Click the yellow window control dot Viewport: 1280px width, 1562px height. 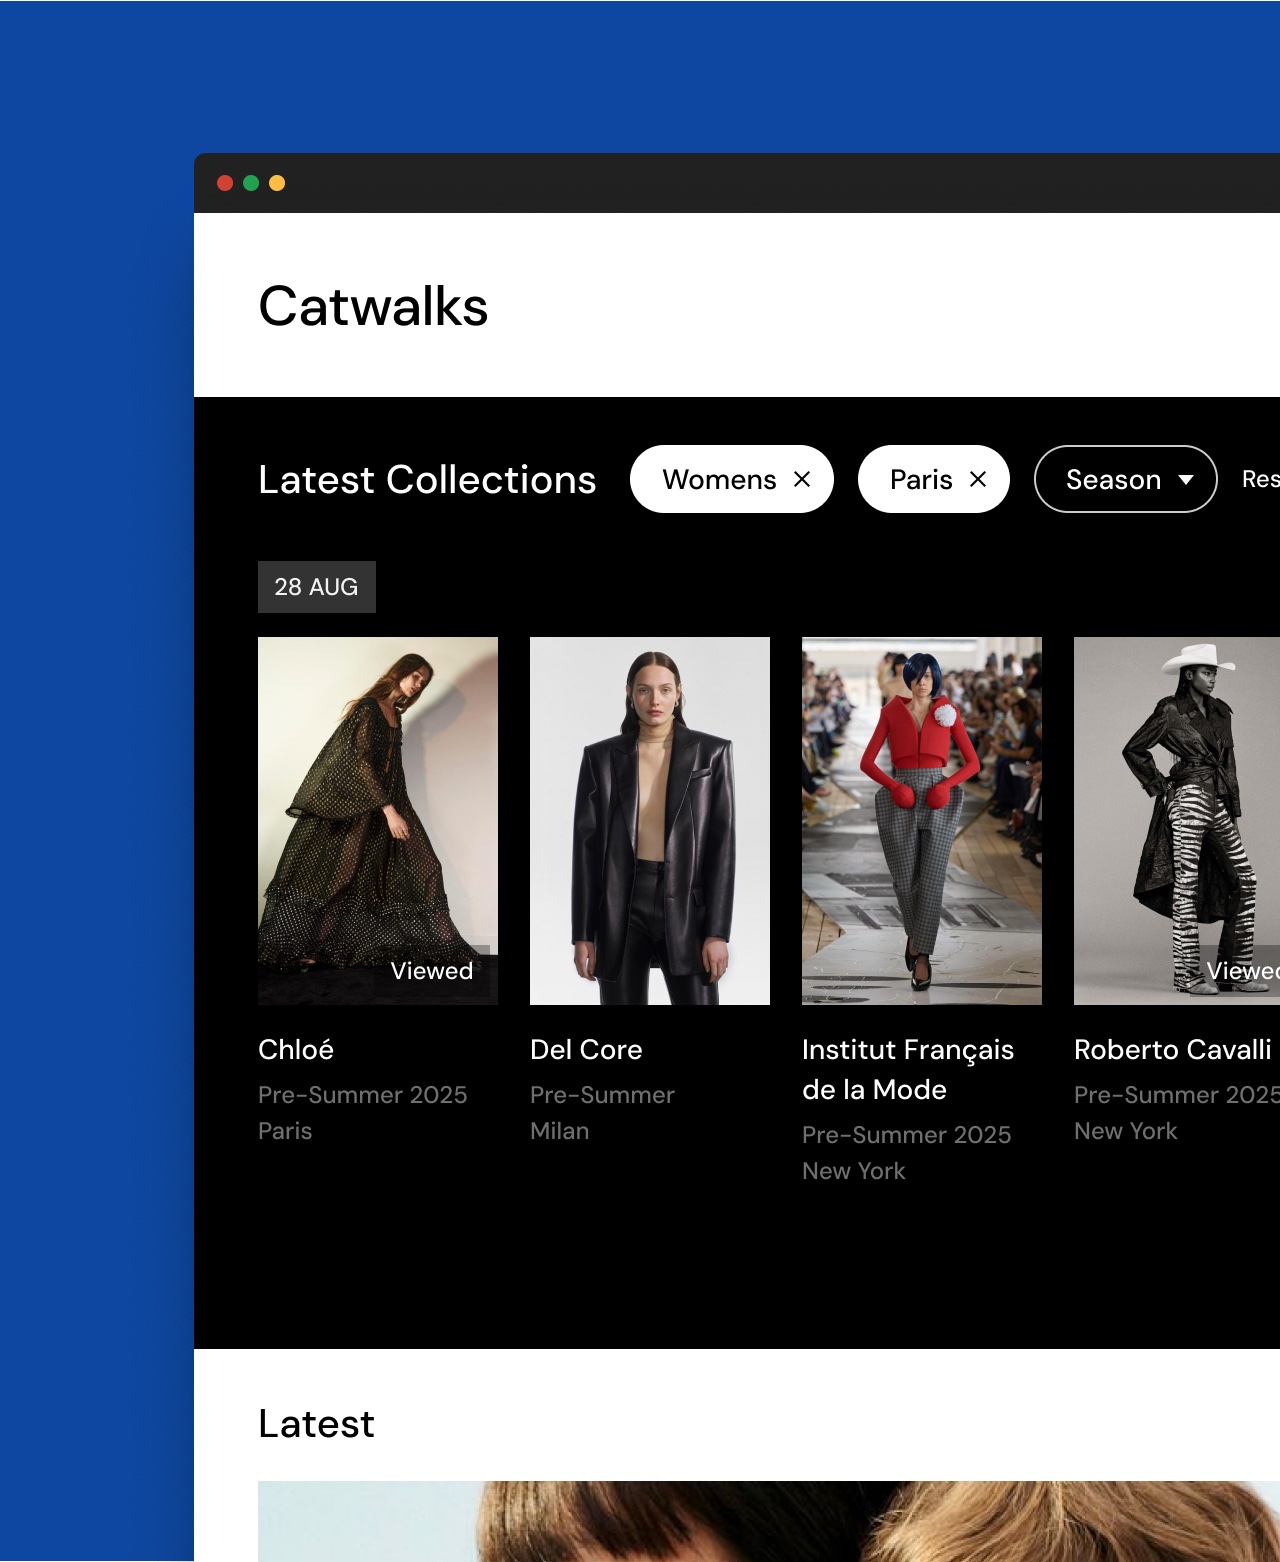[277, 183]
